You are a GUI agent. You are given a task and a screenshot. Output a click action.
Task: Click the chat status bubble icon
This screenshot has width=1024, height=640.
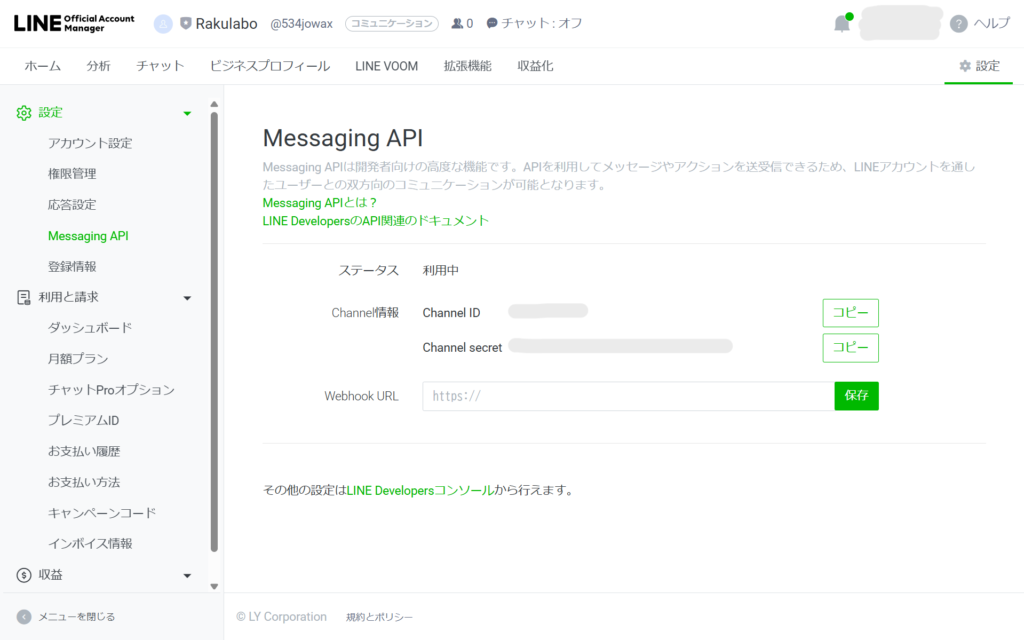tap(492, 23)
